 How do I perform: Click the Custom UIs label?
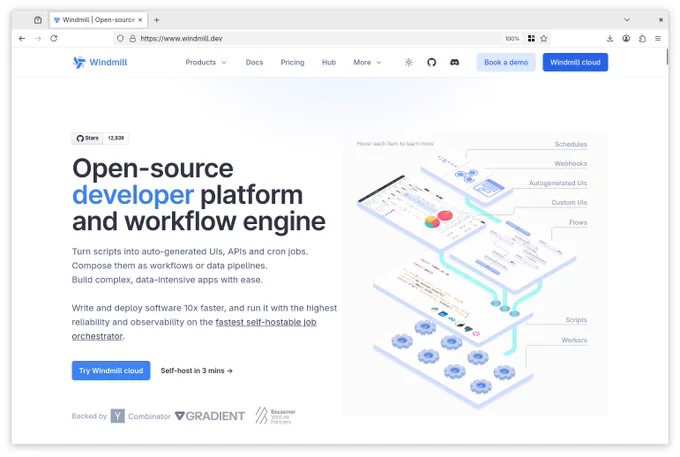[x=569, y=202]
